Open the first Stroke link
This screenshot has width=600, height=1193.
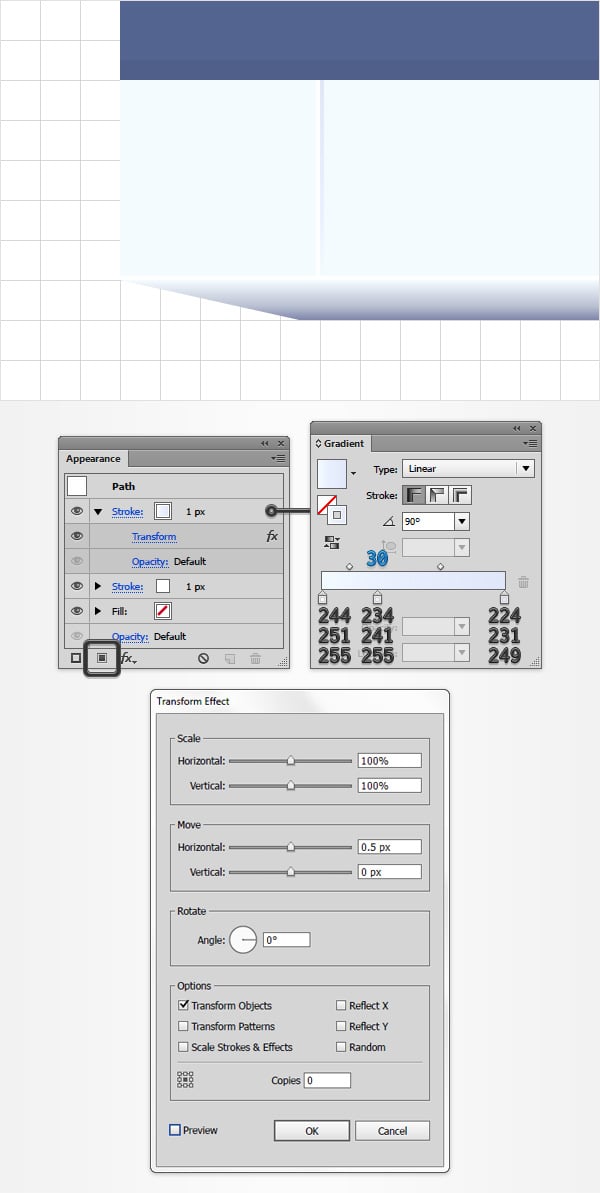coord(128,512)
